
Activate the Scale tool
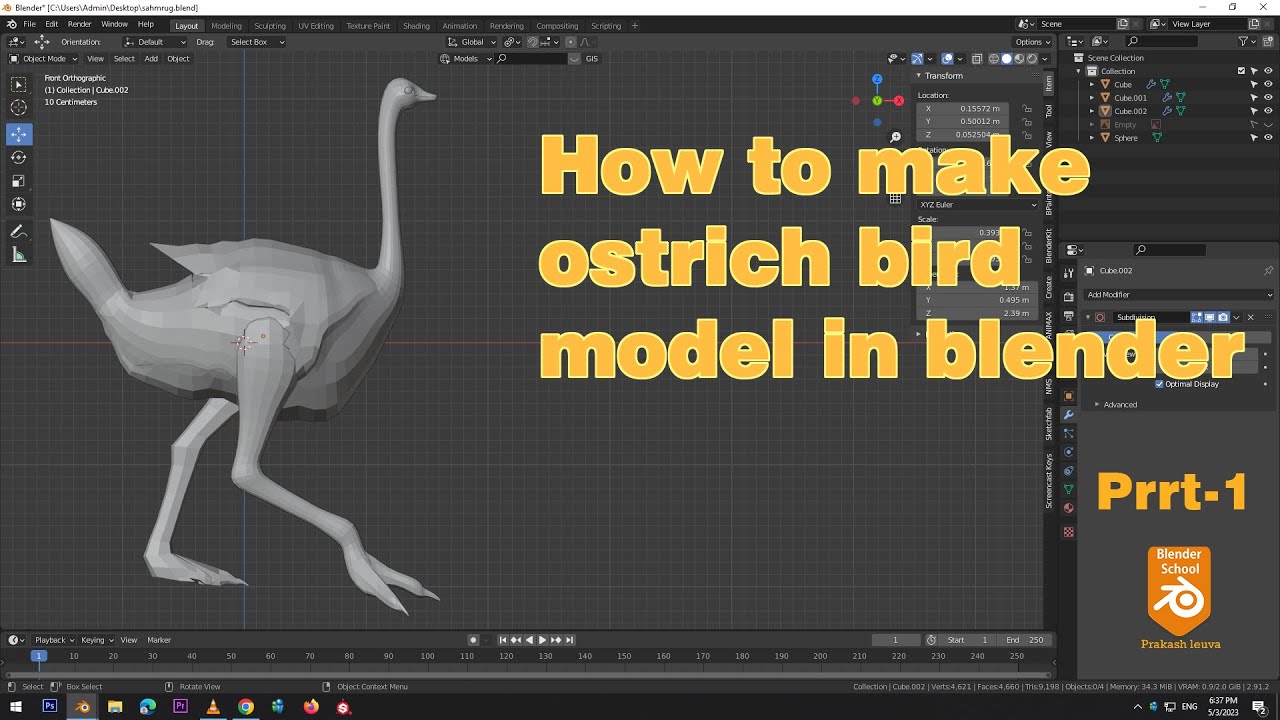coord(19,181)
